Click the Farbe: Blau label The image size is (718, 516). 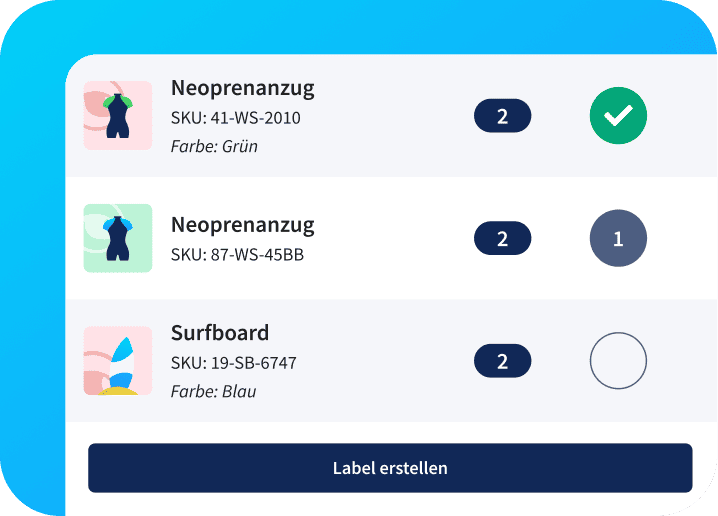(x=213, y=391)
